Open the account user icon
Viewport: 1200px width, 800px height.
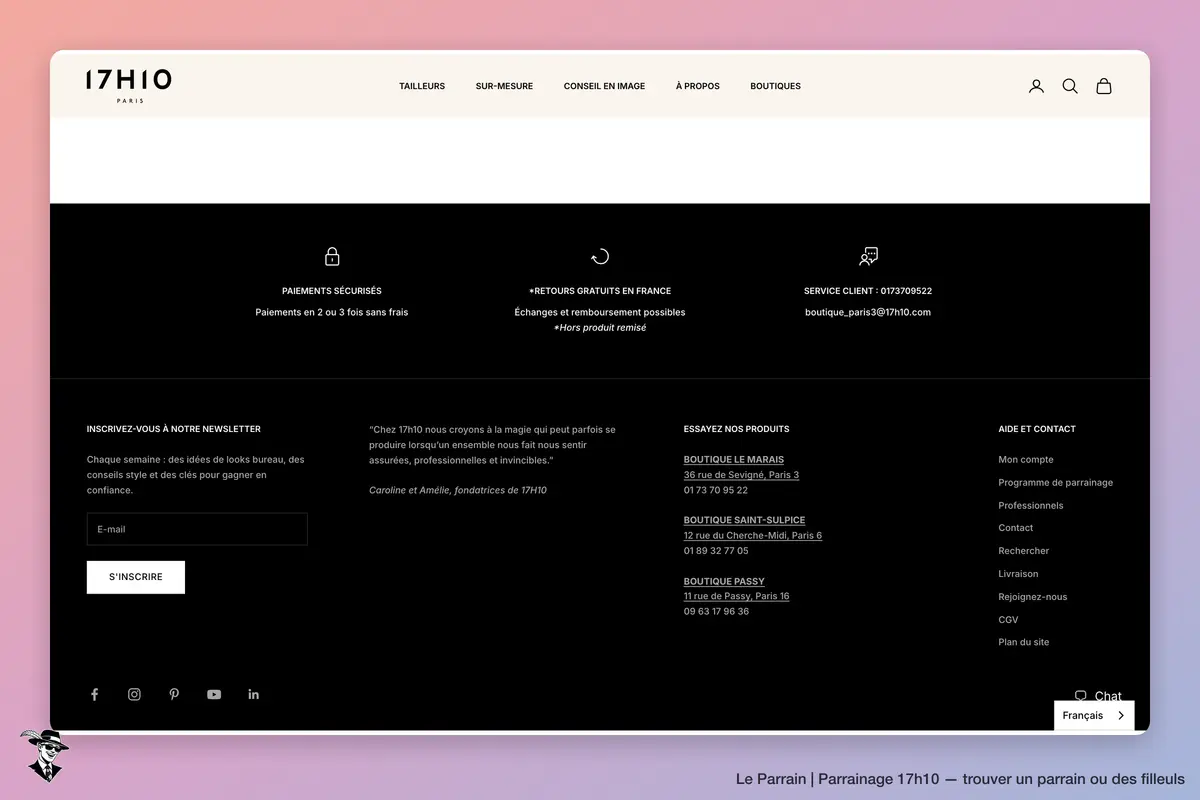[1036, 86]
